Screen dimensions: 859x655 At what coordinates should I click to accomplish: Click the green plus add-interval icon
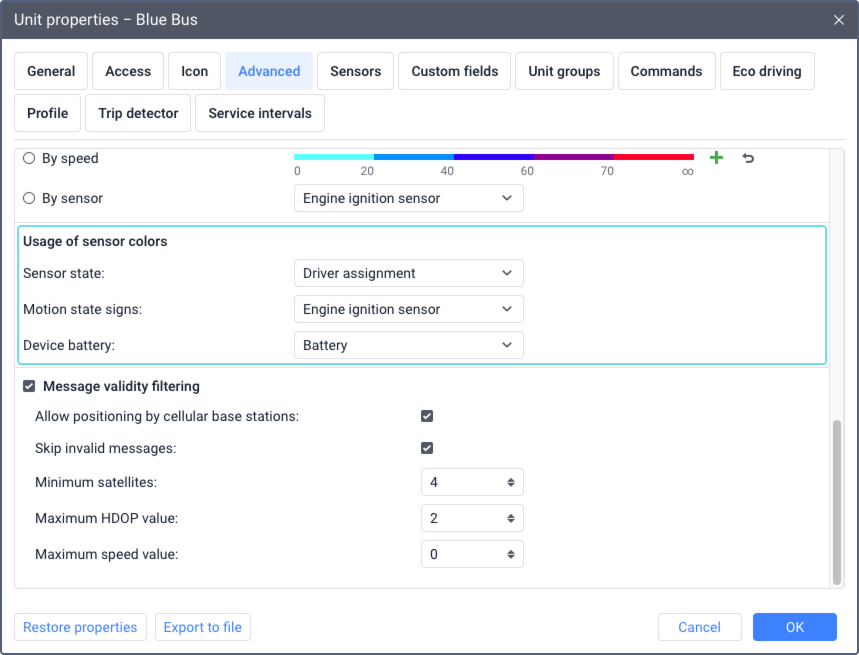(x=716, y=158)
